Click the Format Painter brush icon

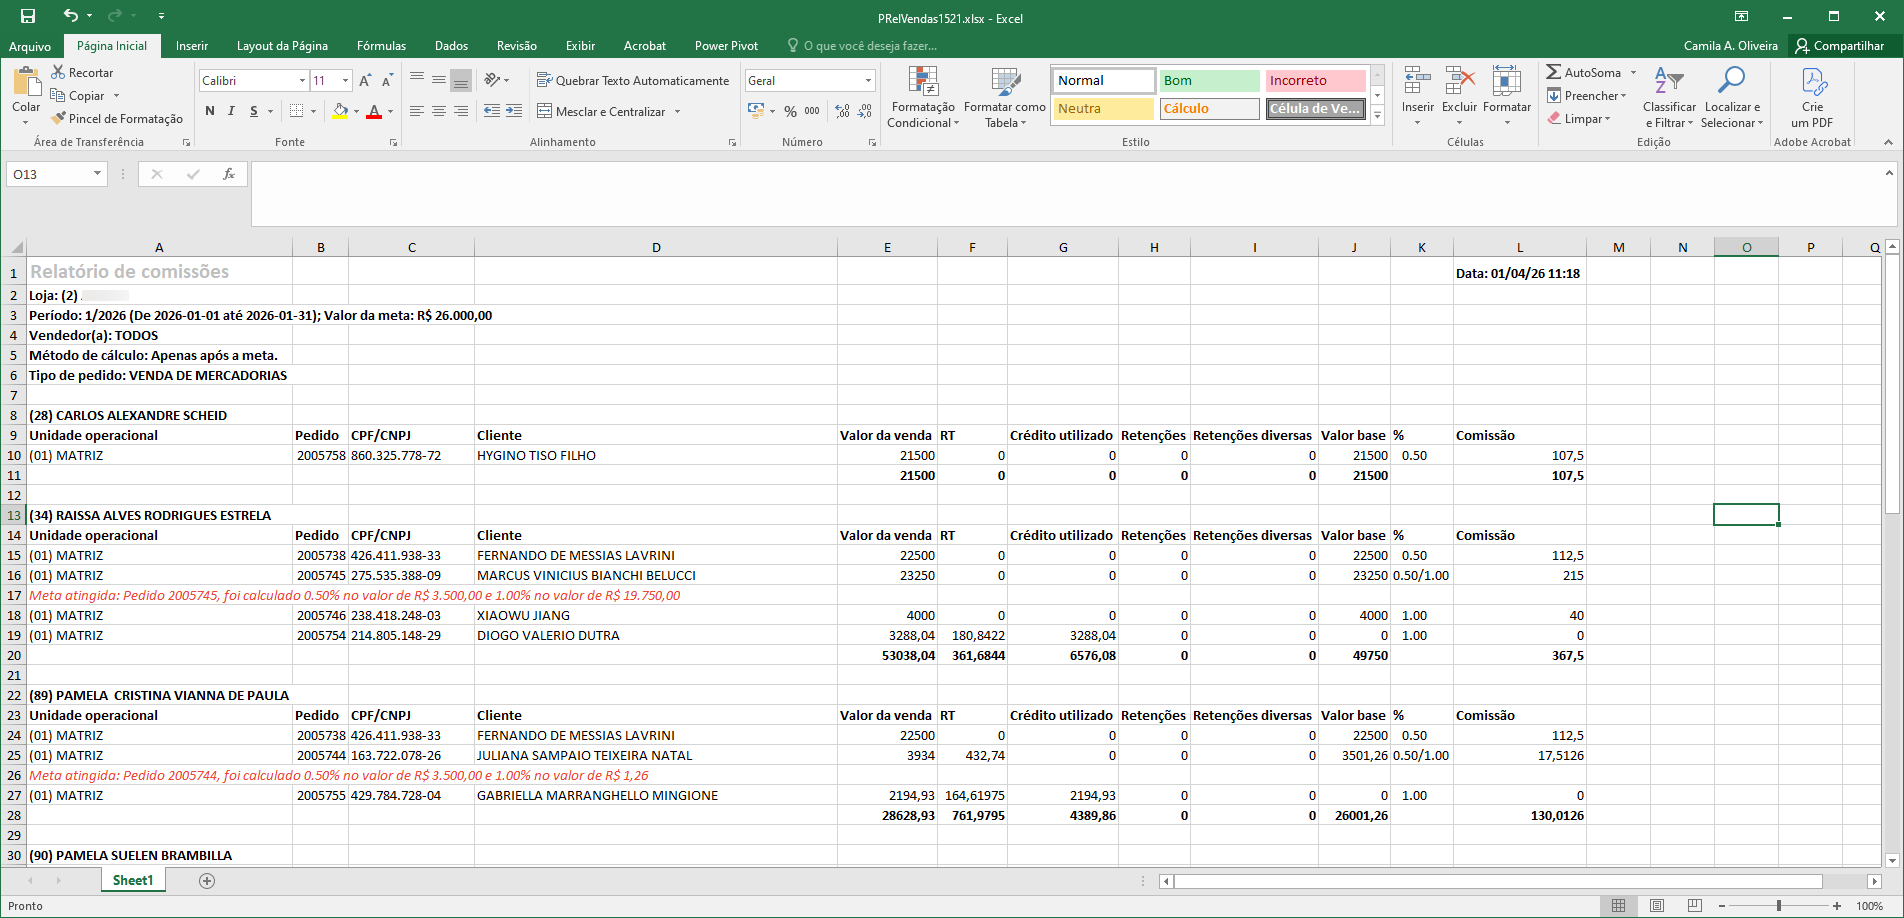pos(59,118)
